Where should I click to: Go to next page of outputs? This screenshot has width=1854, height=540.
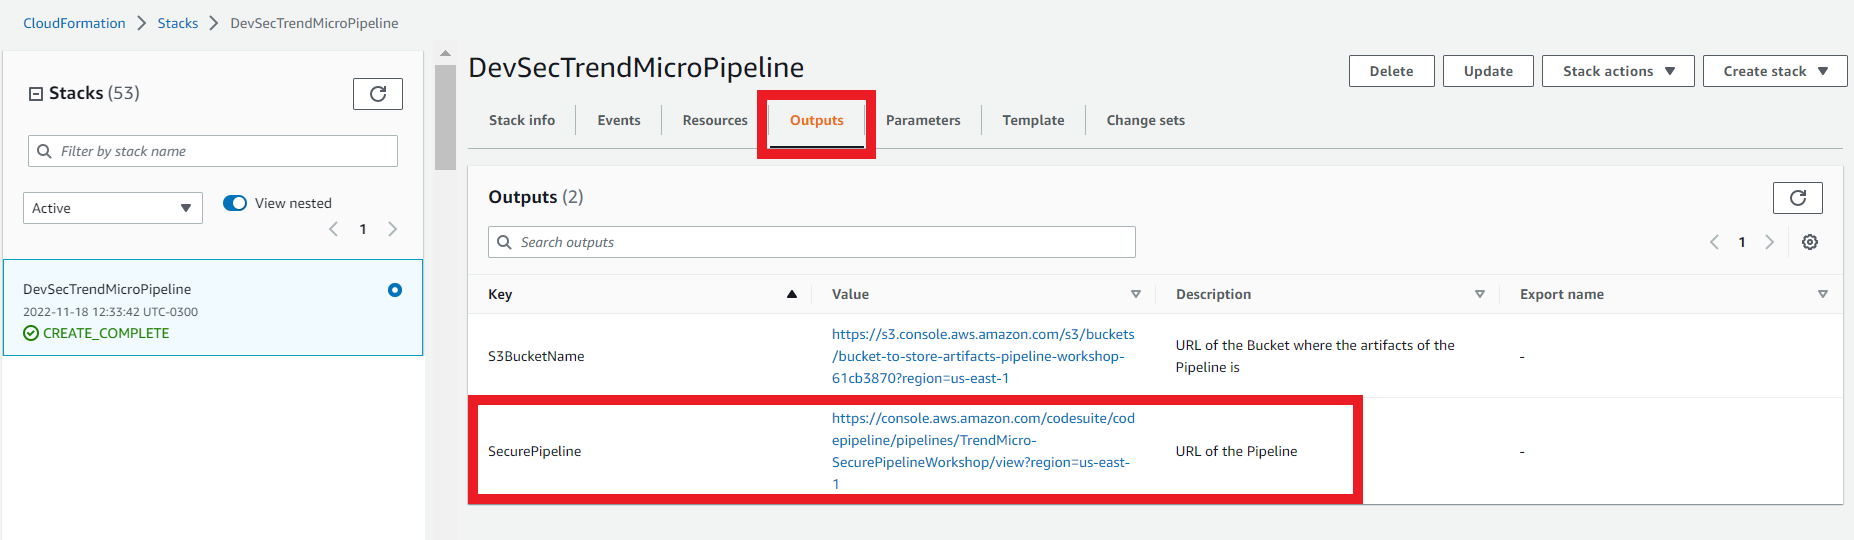tap(1770, 242)
